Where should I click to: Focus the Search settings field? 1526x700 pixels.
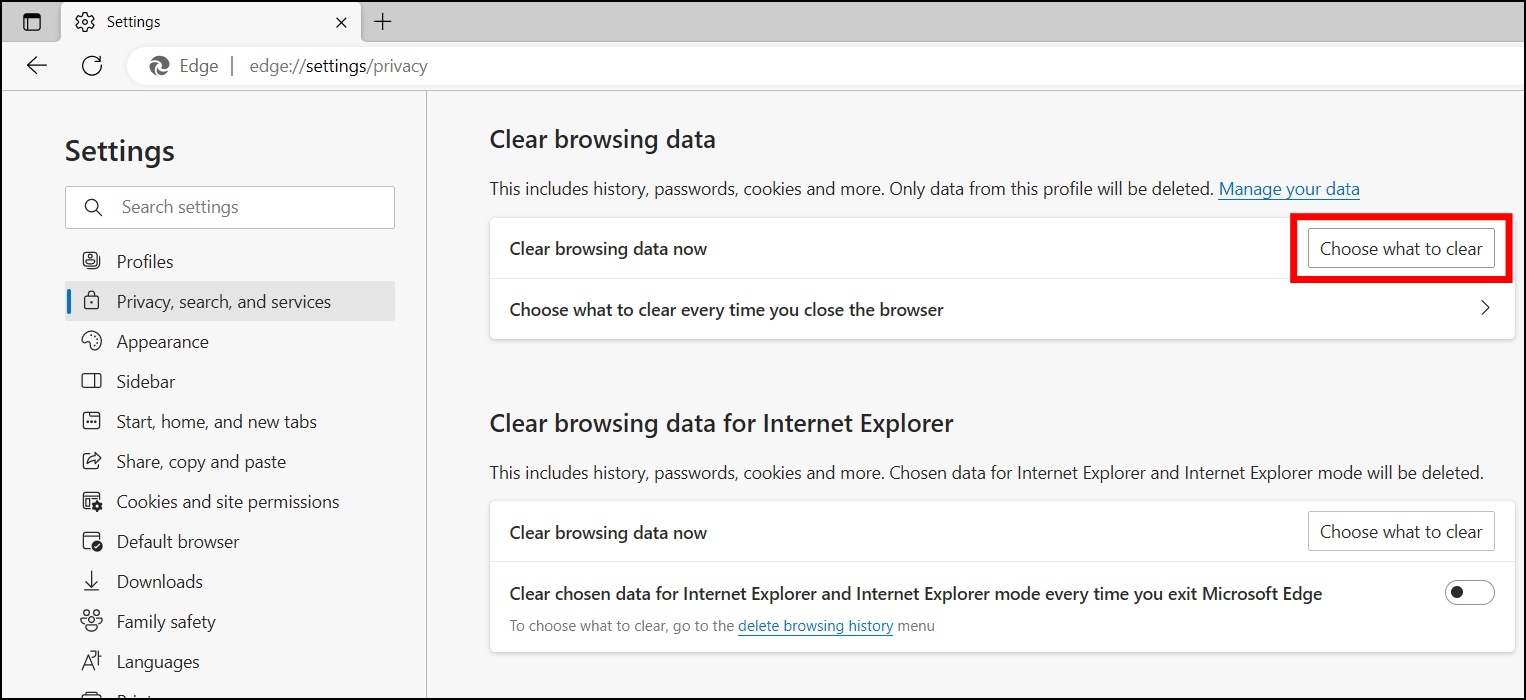(x=230, y=207)
